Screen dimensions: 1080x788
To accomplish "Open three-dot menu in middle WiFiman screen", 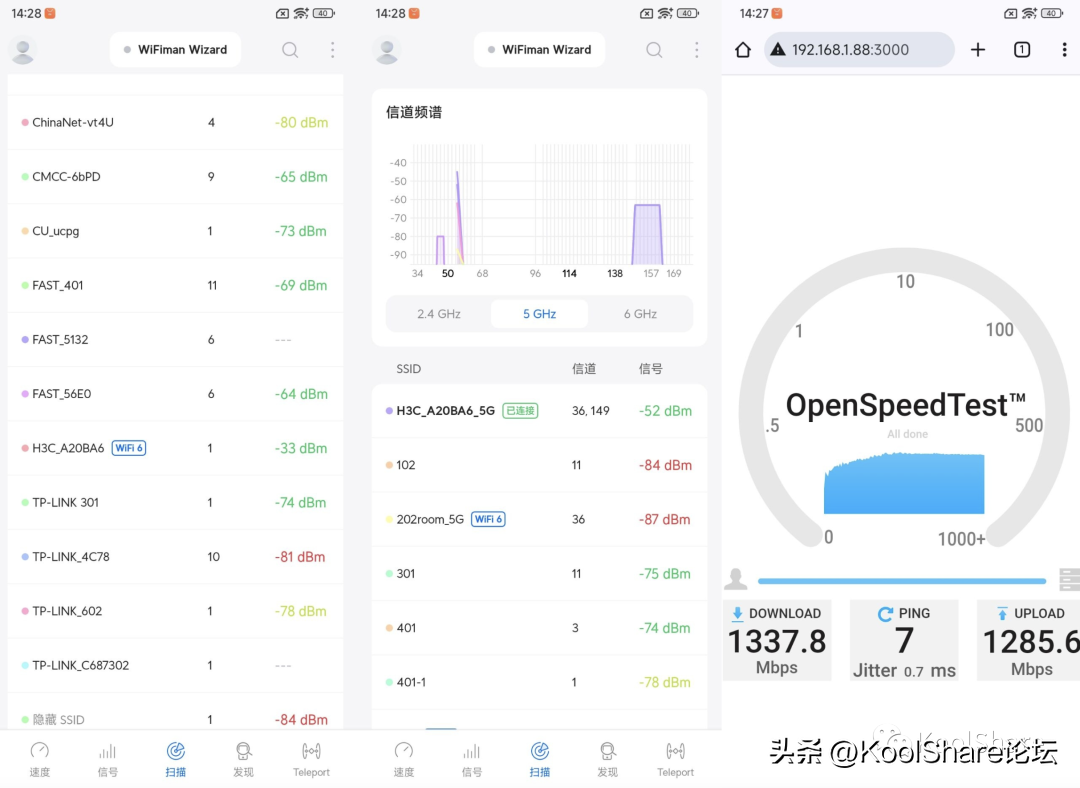I will pos(696,50).
